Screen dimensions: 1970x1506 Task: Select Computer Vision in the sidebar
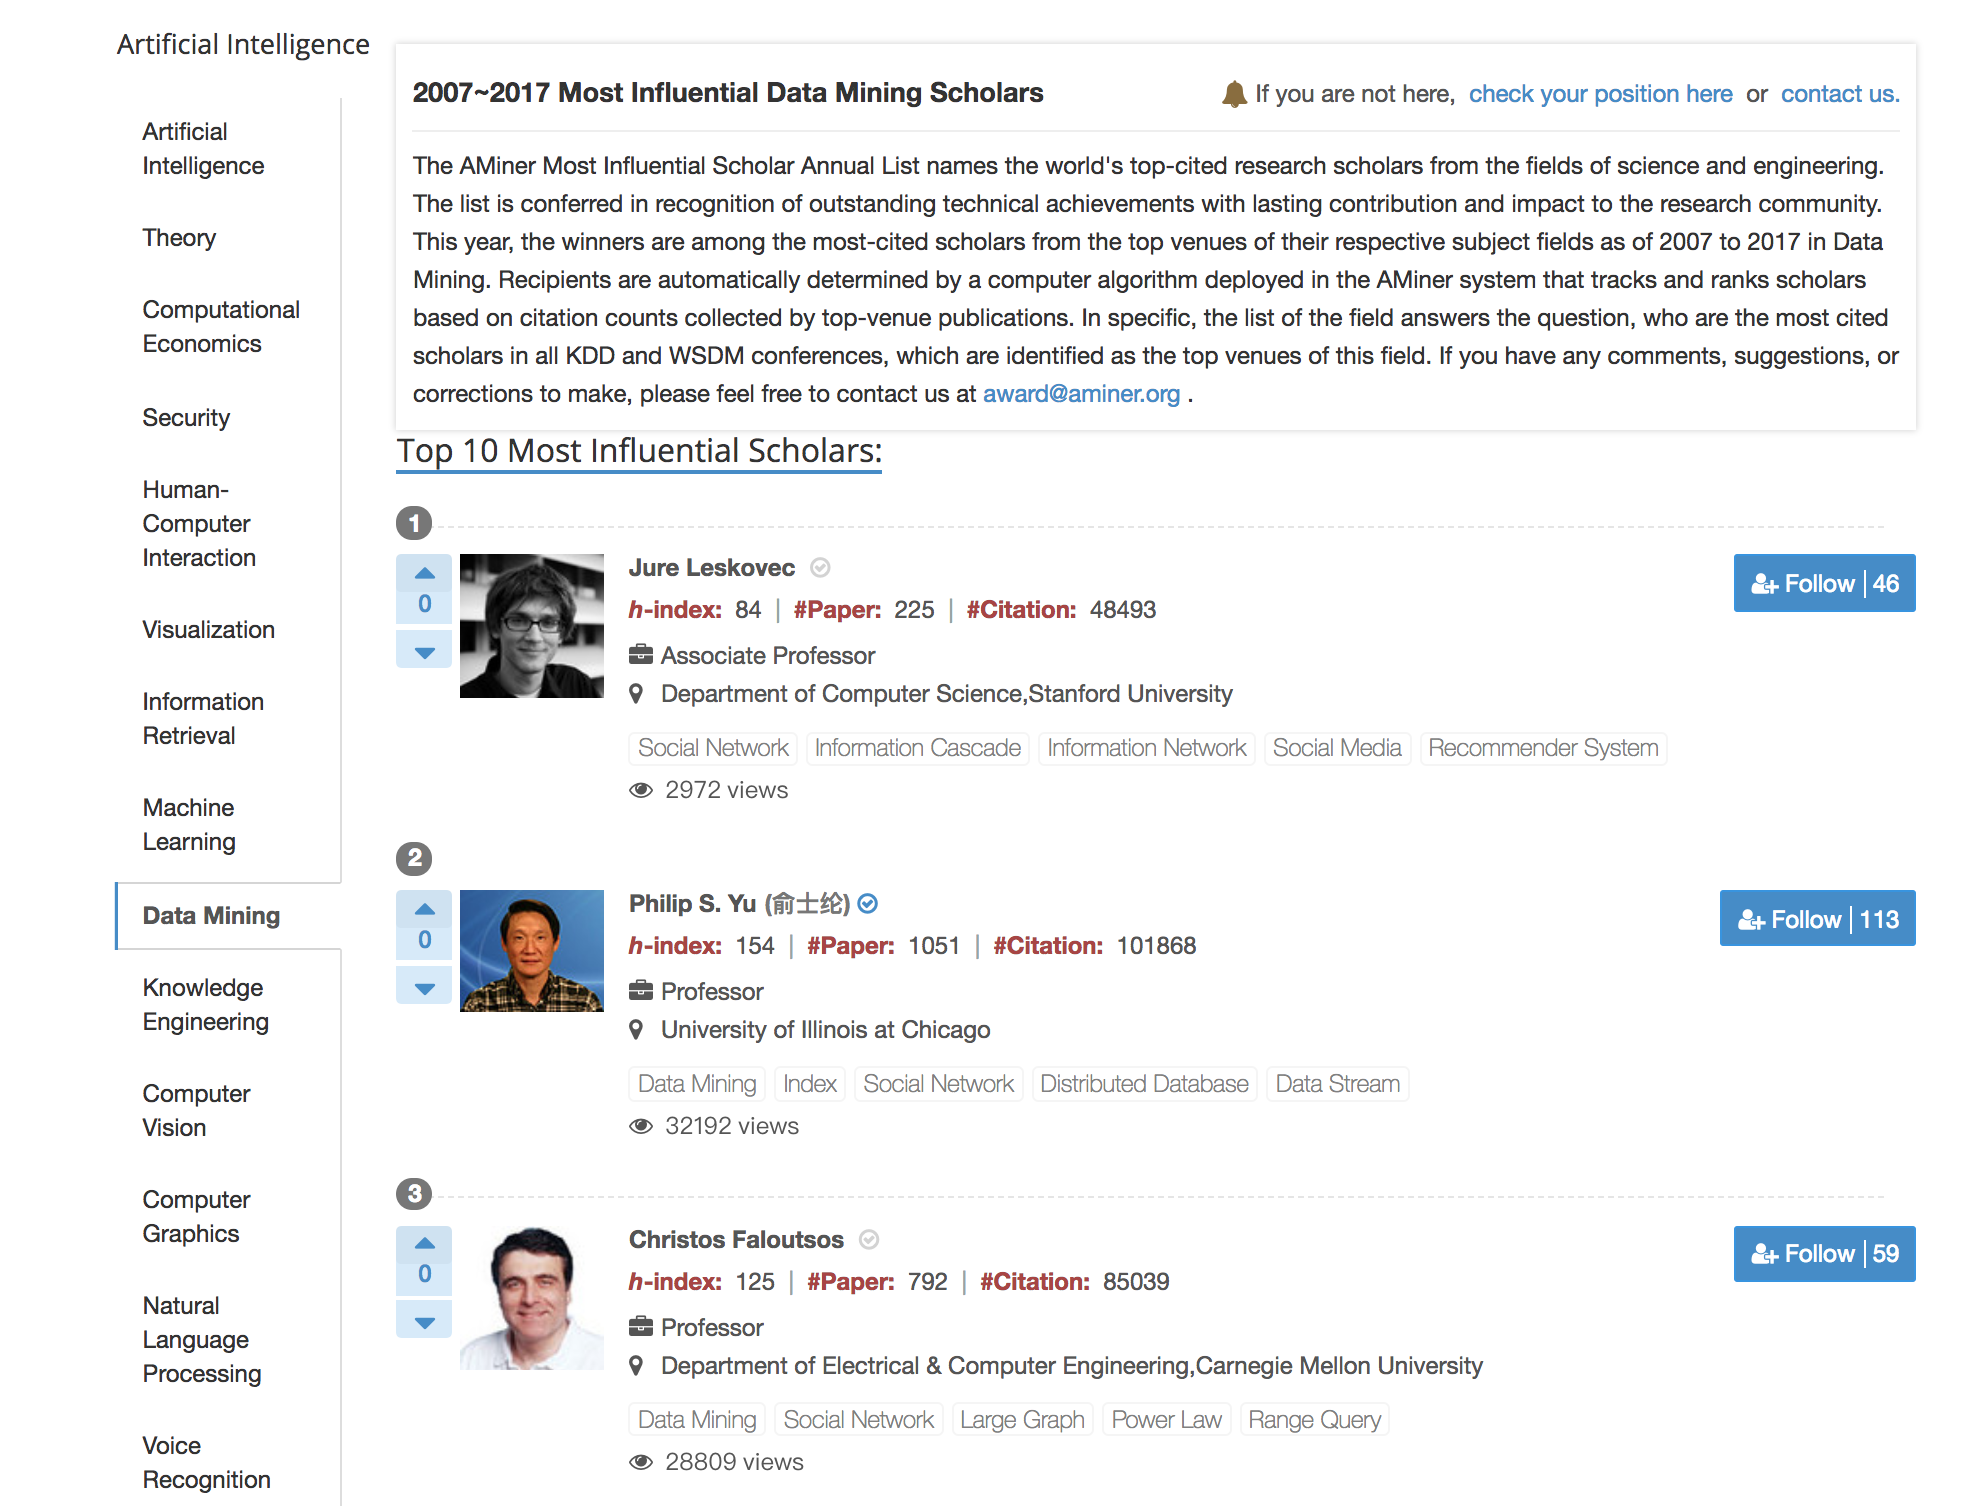(196, 1111)
